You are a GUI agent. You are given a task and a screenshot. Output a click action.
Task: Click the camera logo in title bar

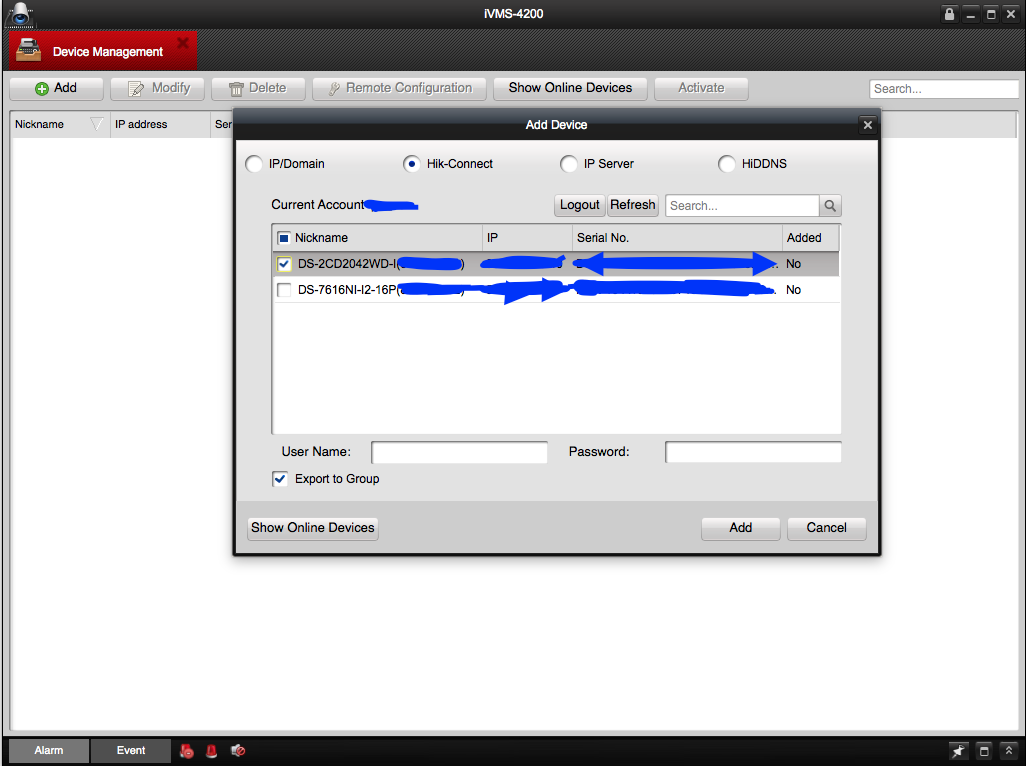click(x=20, y=14)
